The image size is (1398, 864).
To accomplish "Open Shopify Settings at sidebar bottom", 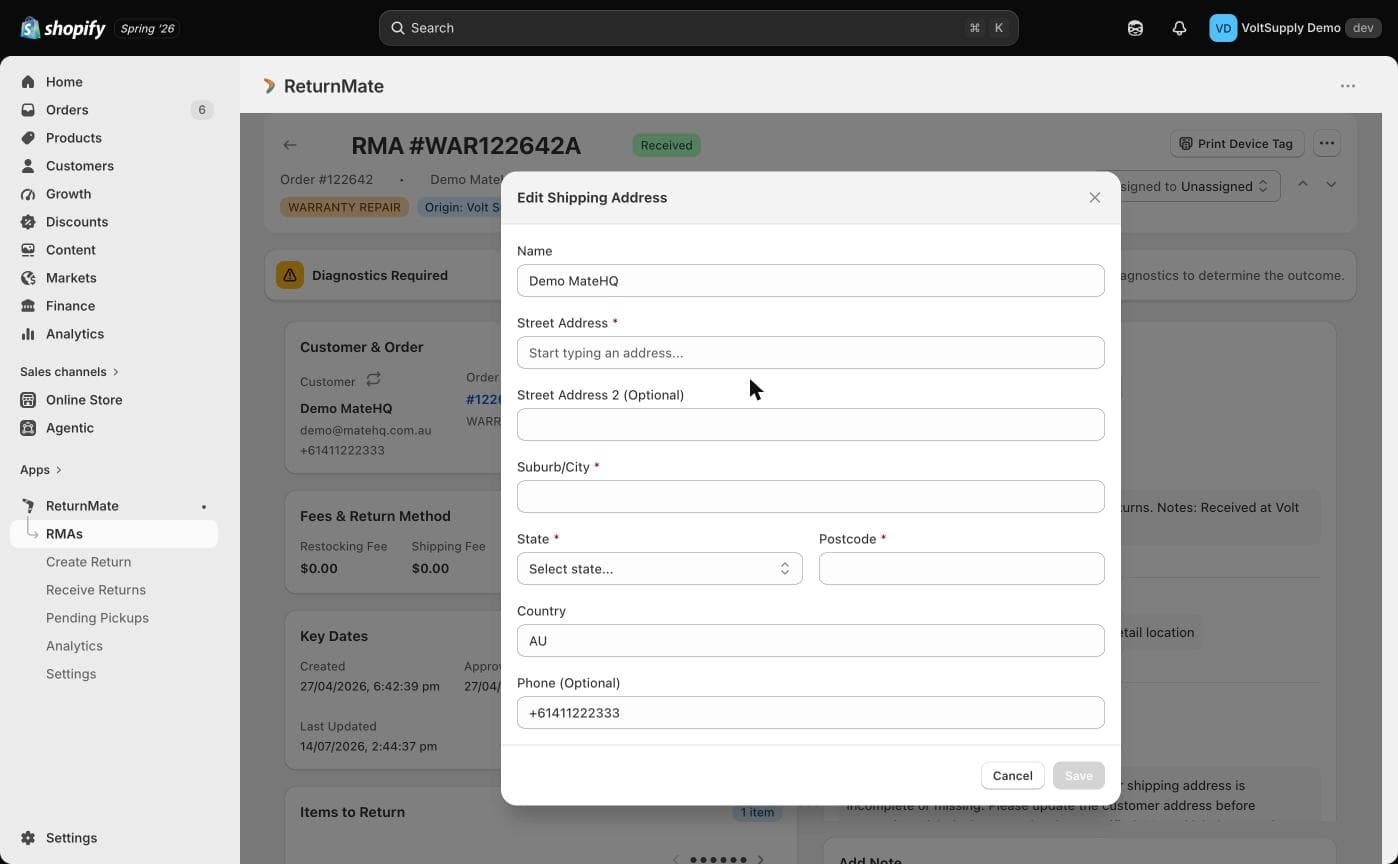I will [71, 838].
